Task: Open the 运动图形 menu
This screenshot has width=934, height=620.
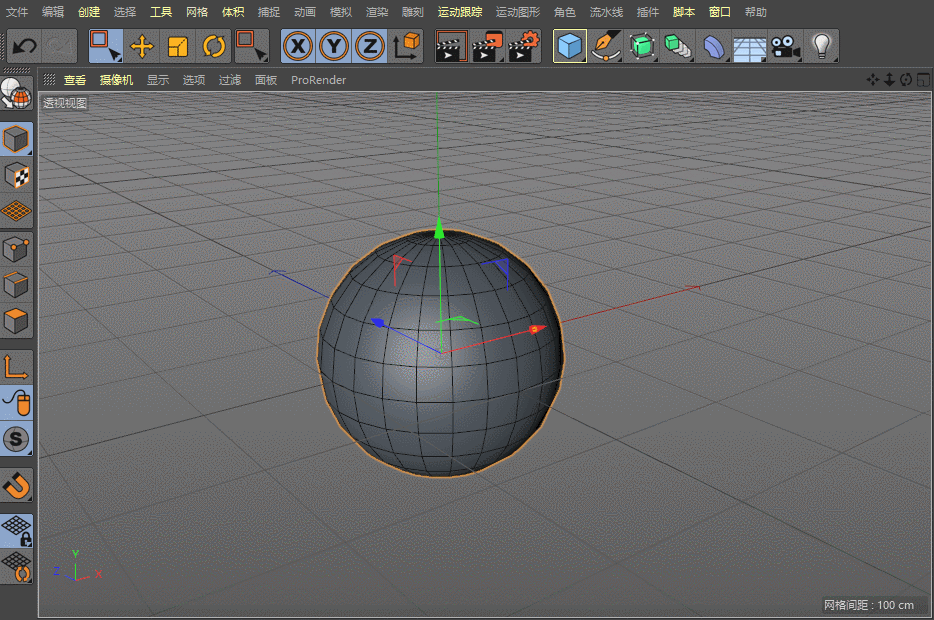Action: [x=518, y=12]
